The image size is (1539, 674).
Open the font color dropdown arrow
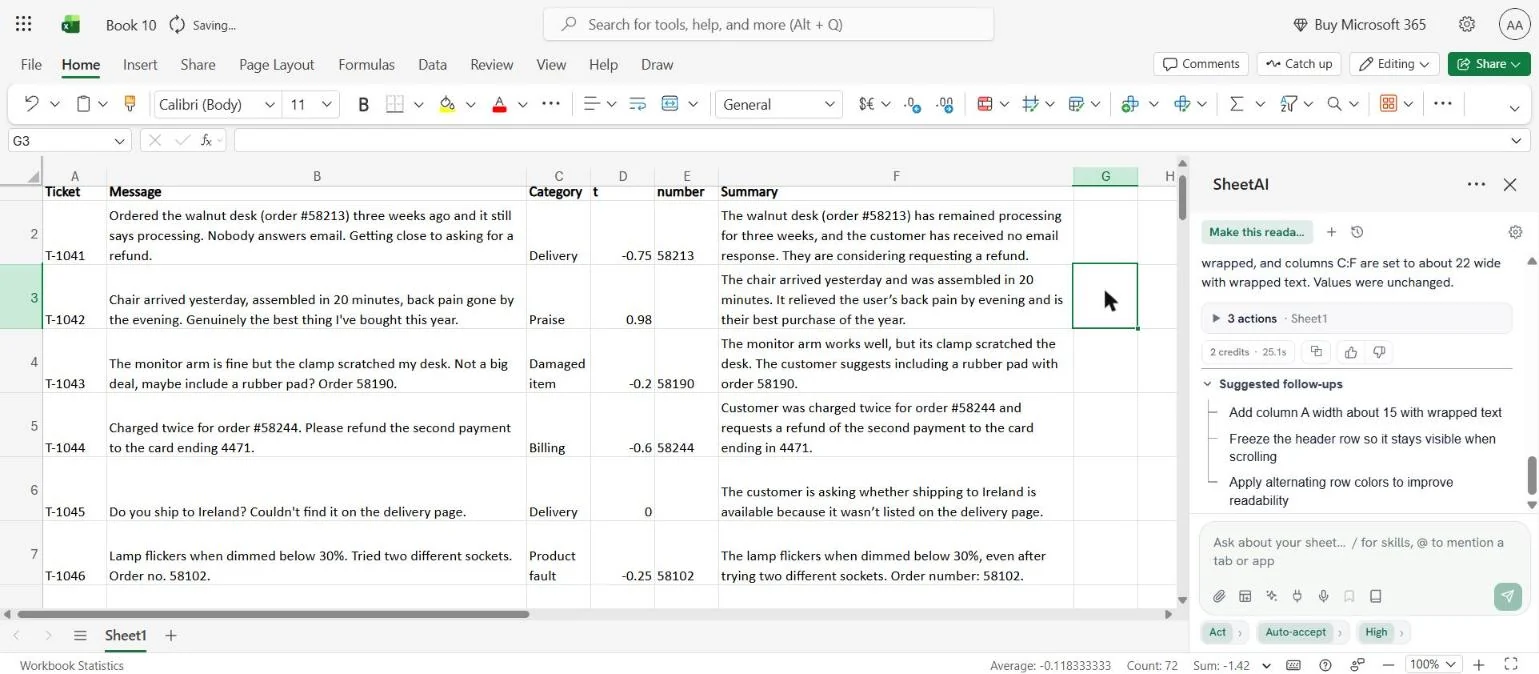(522, 104)
